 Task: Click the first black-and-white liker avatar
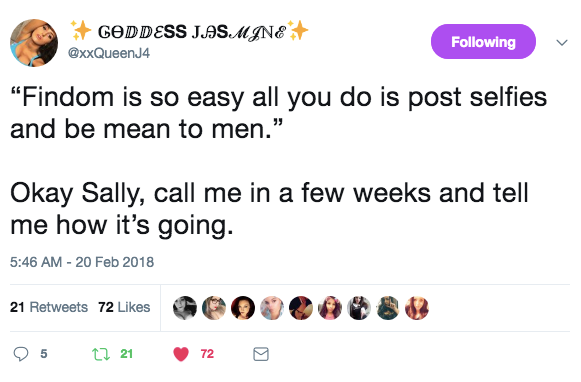pyautogui.click(x=185, y=308)
